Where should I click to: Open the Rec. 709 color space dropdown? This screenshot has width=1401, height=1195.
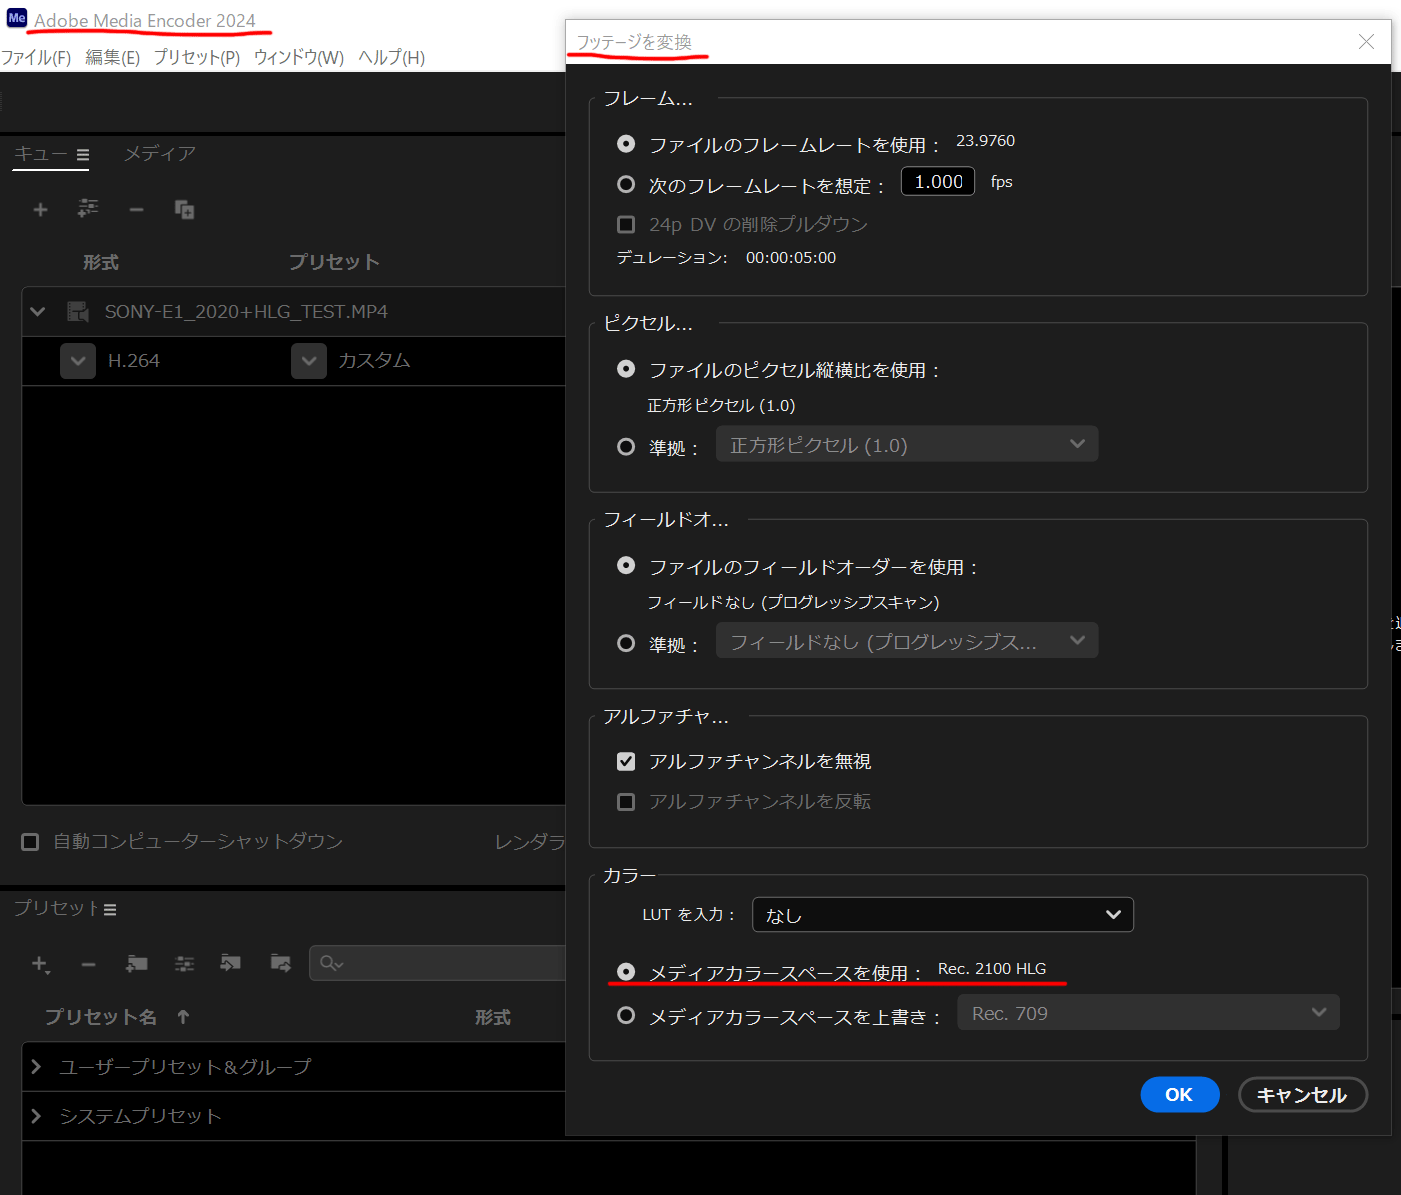tap(1147, 1012)
